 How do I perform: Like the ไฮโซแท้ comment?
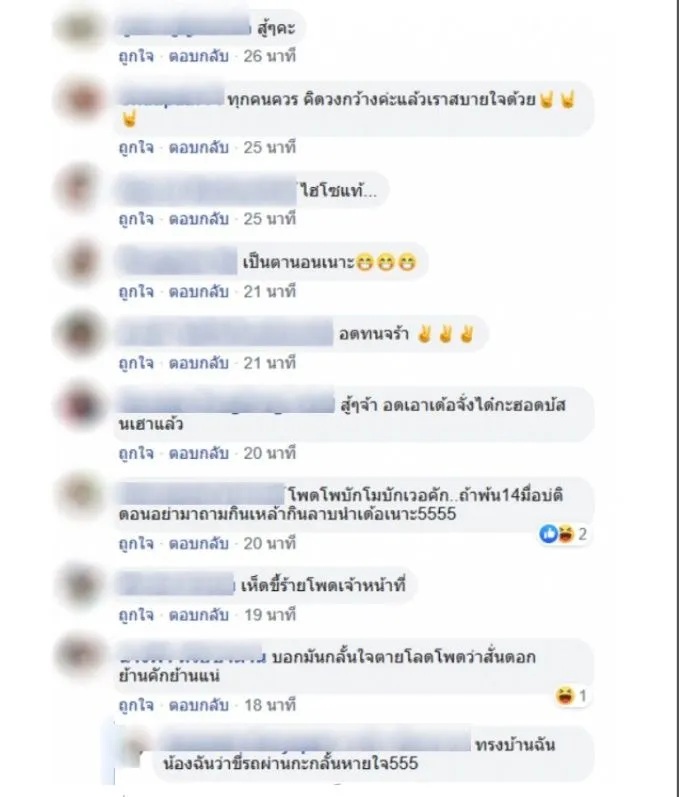coord(136,219)
